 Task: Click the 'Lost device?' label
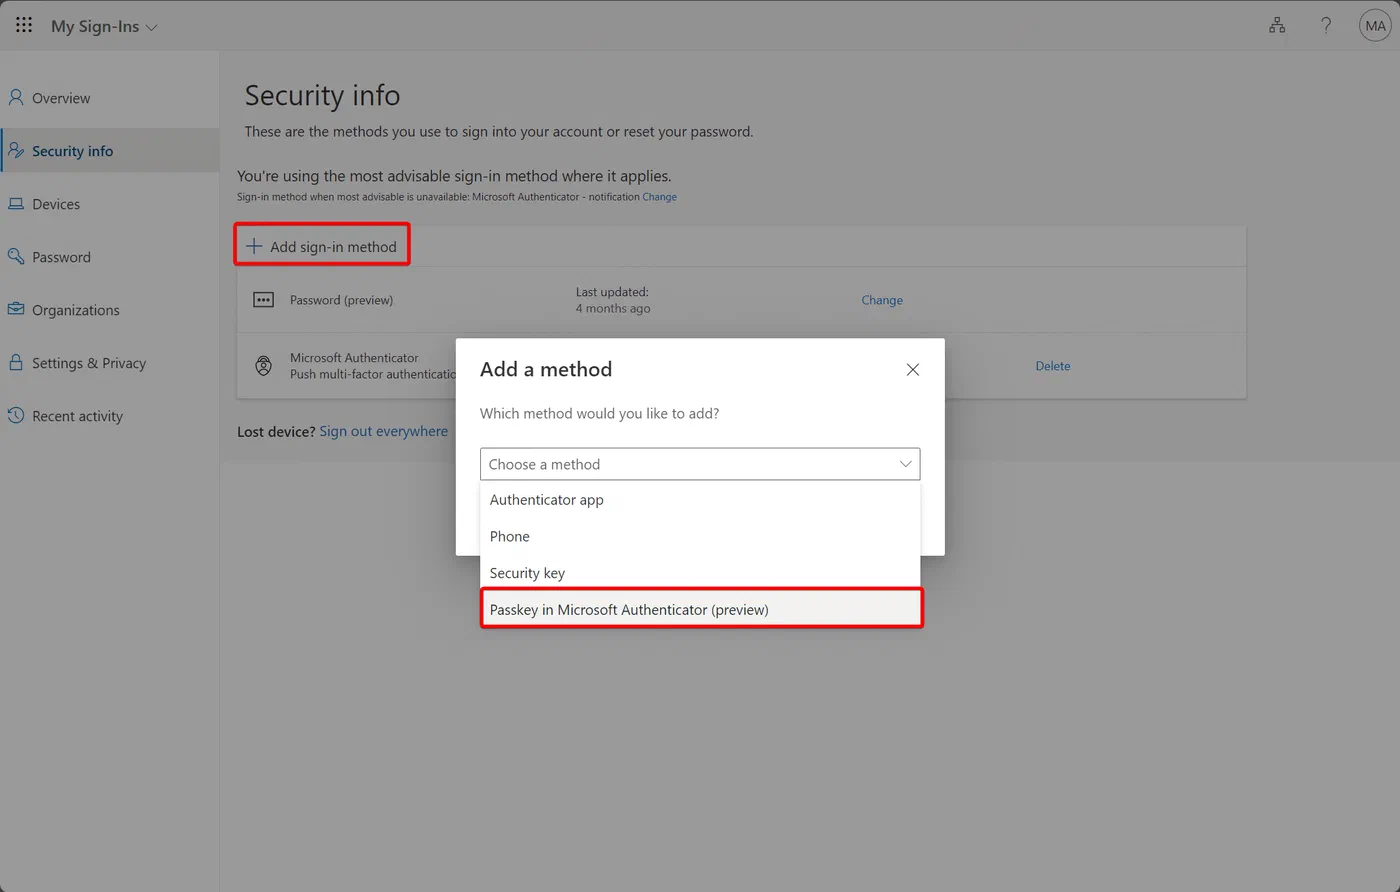click(x=276, y=432)
